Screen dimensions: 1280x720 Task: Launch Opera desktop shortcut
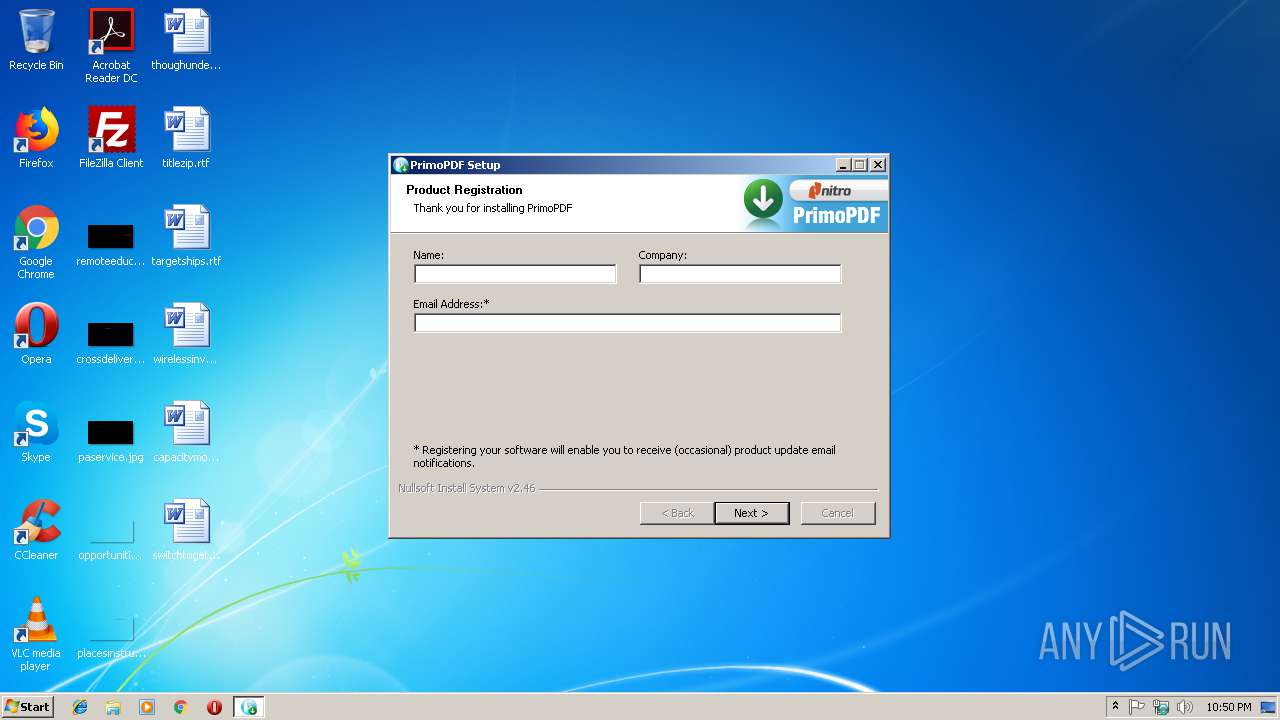(x=36, y=334)
